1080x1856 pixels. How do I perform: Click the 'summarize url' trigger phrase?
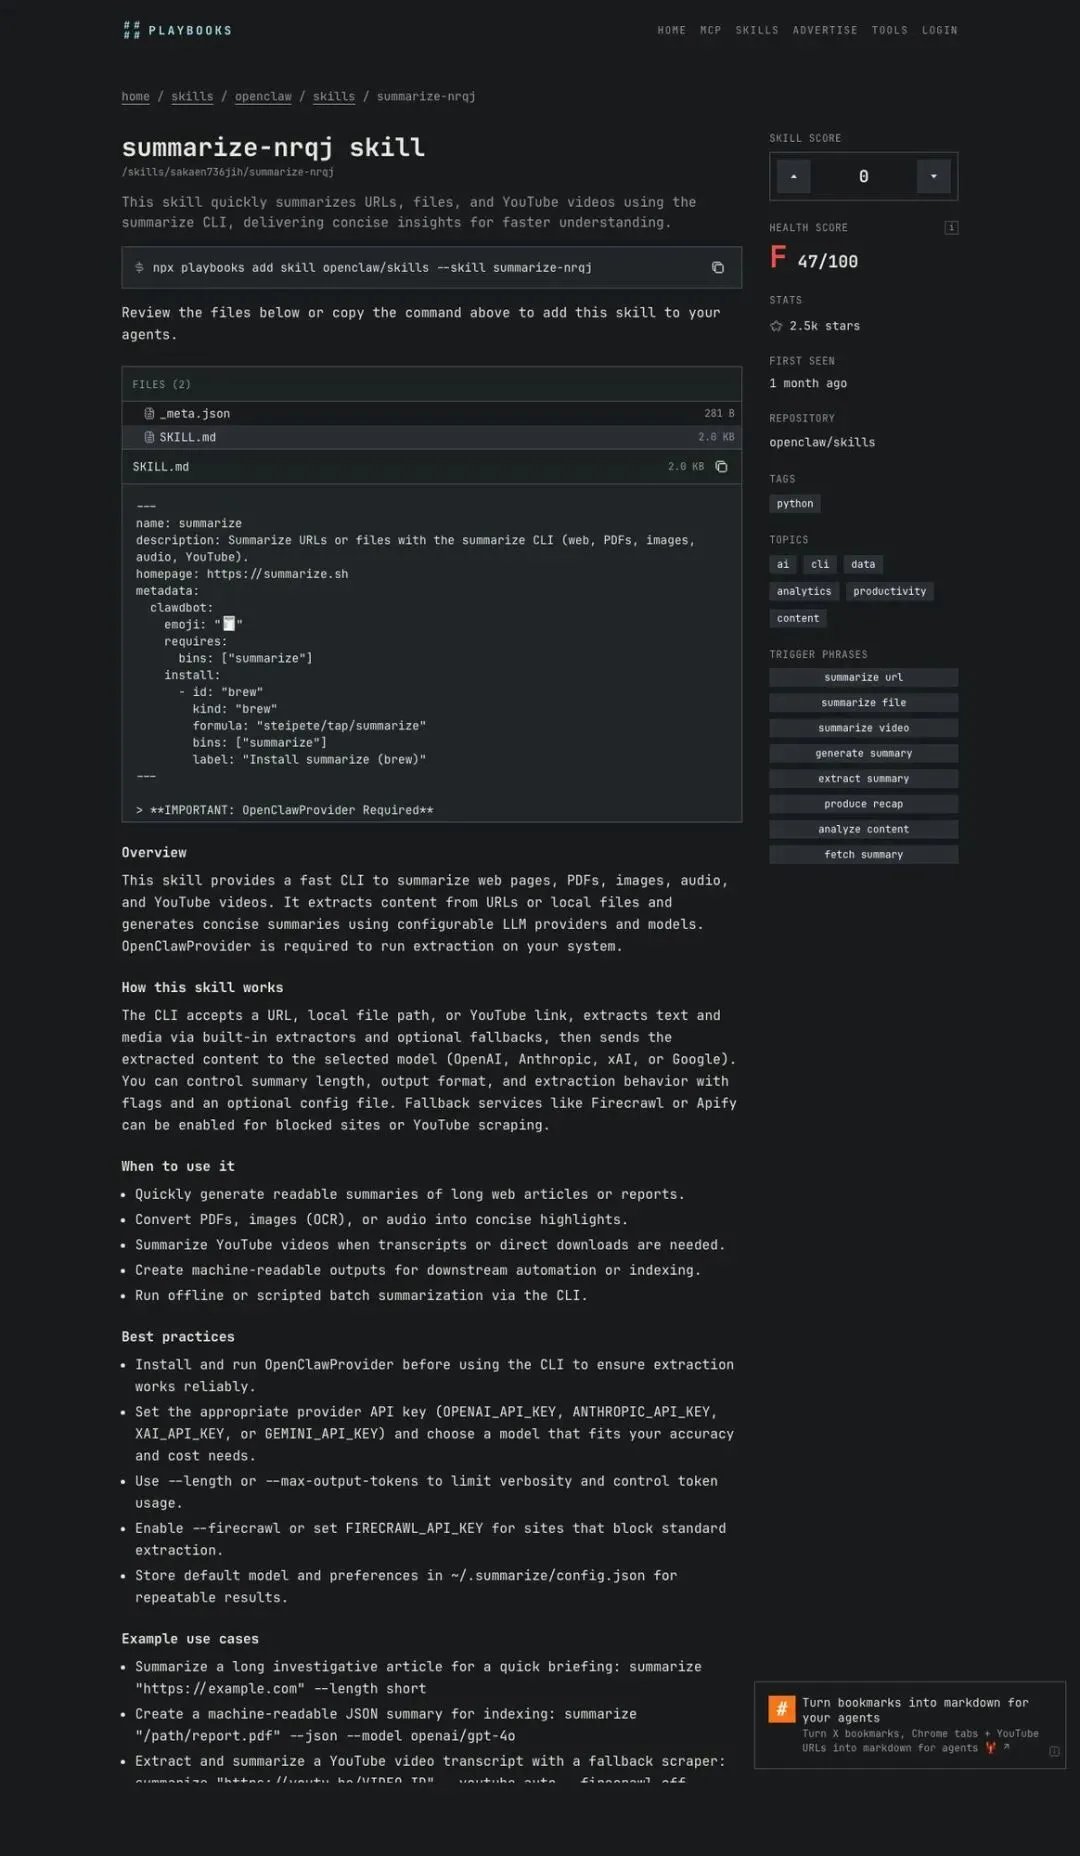point(863,677)
